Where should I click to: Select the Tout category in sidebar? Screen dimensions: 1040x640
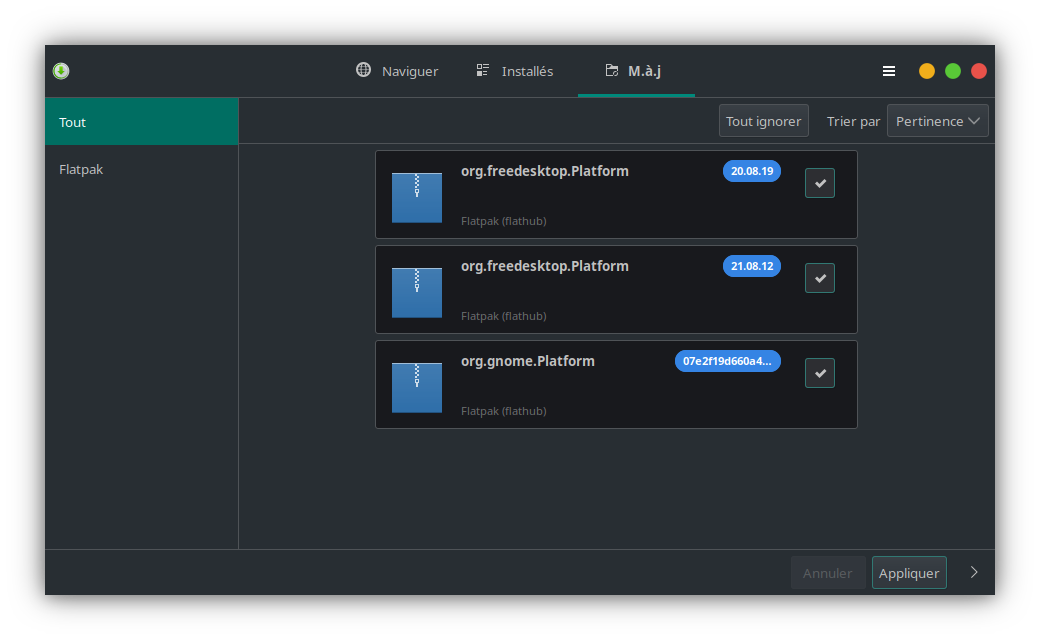(142, 122)
